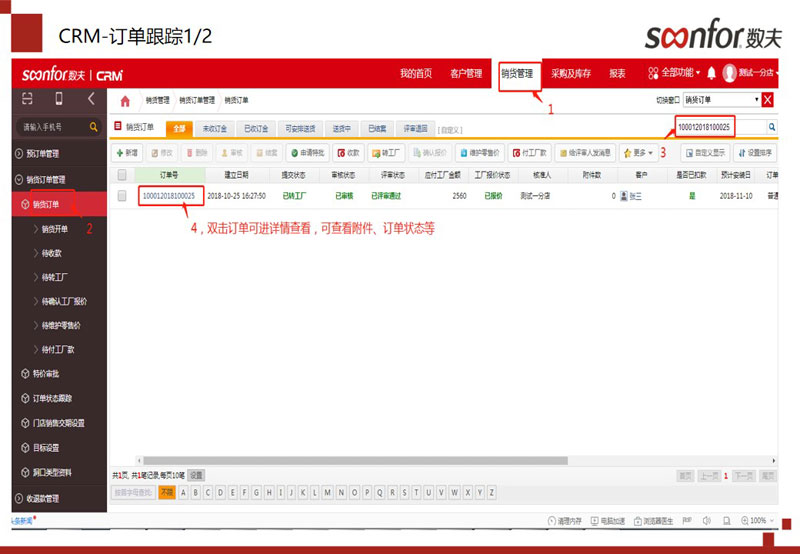Open the 全部功能 dropdown menu
This screenshot has width=800, height=554.
point(674,74)
